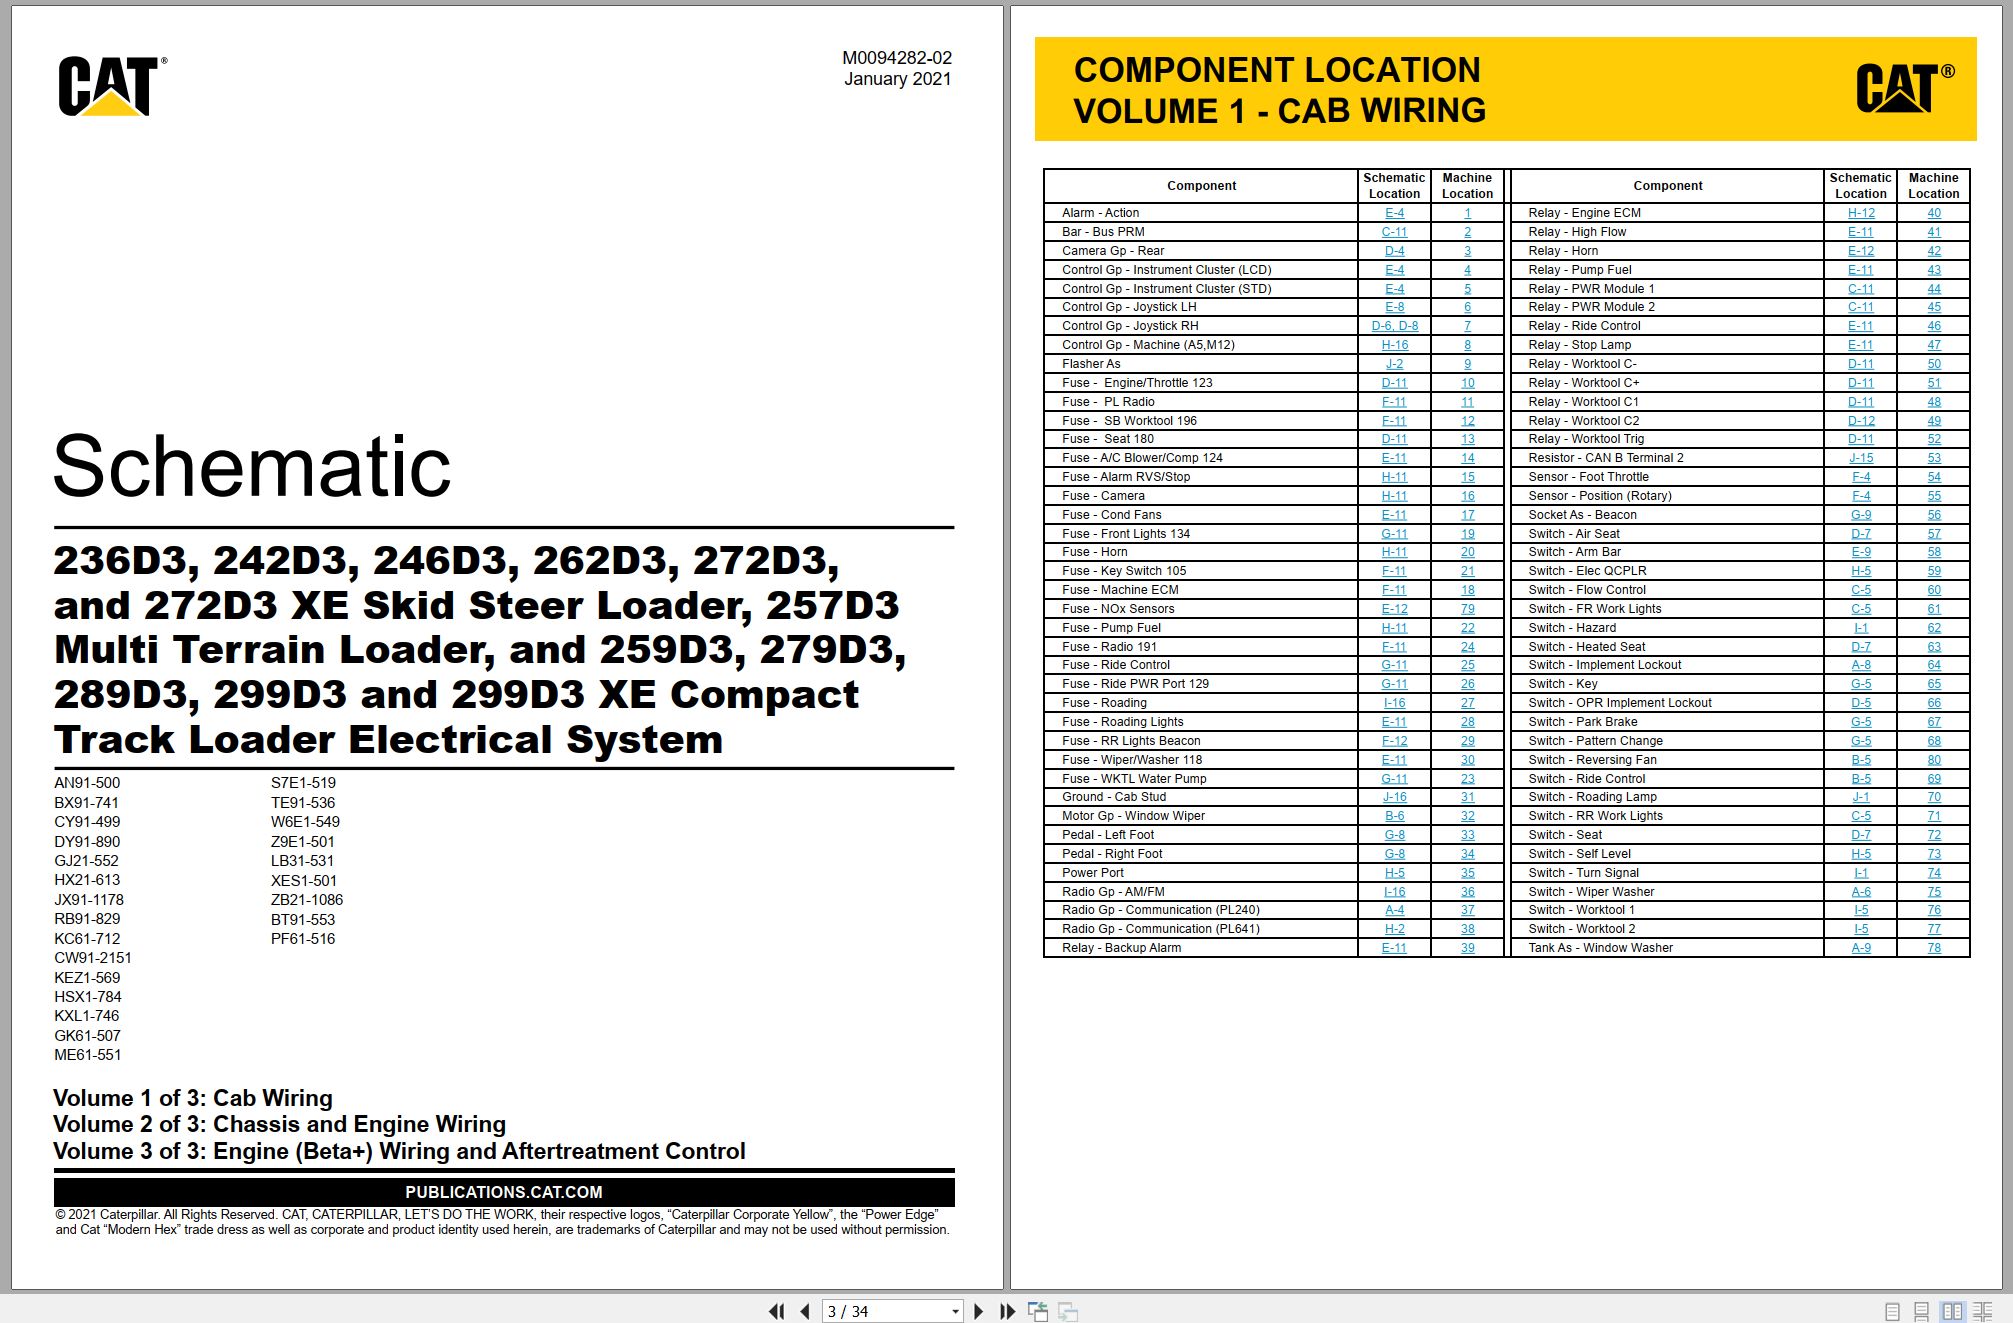This screenshot has width=2013, height=1323.
Task: Open F-12 link for Fuse - RR Lights Beacon
Action: pos(1394,741)
